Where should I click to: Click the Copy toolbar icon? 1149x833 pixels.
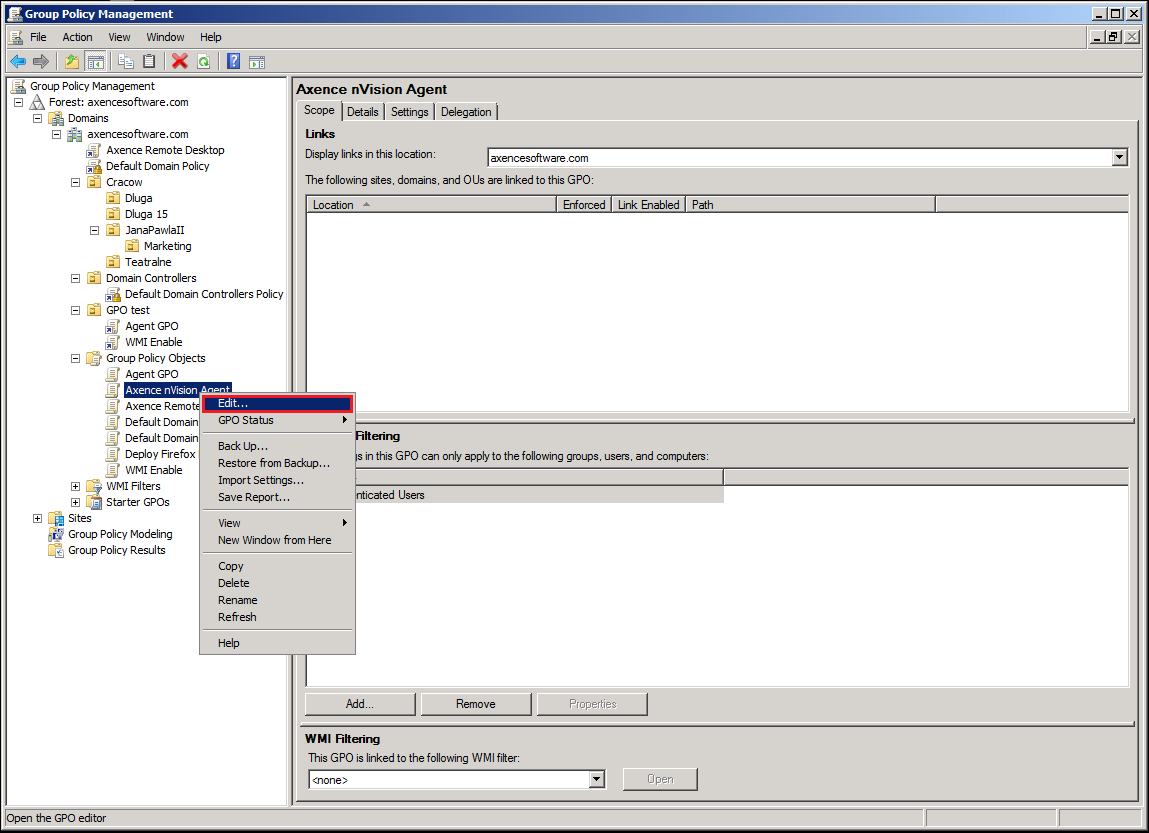click(x=126, y=61)
